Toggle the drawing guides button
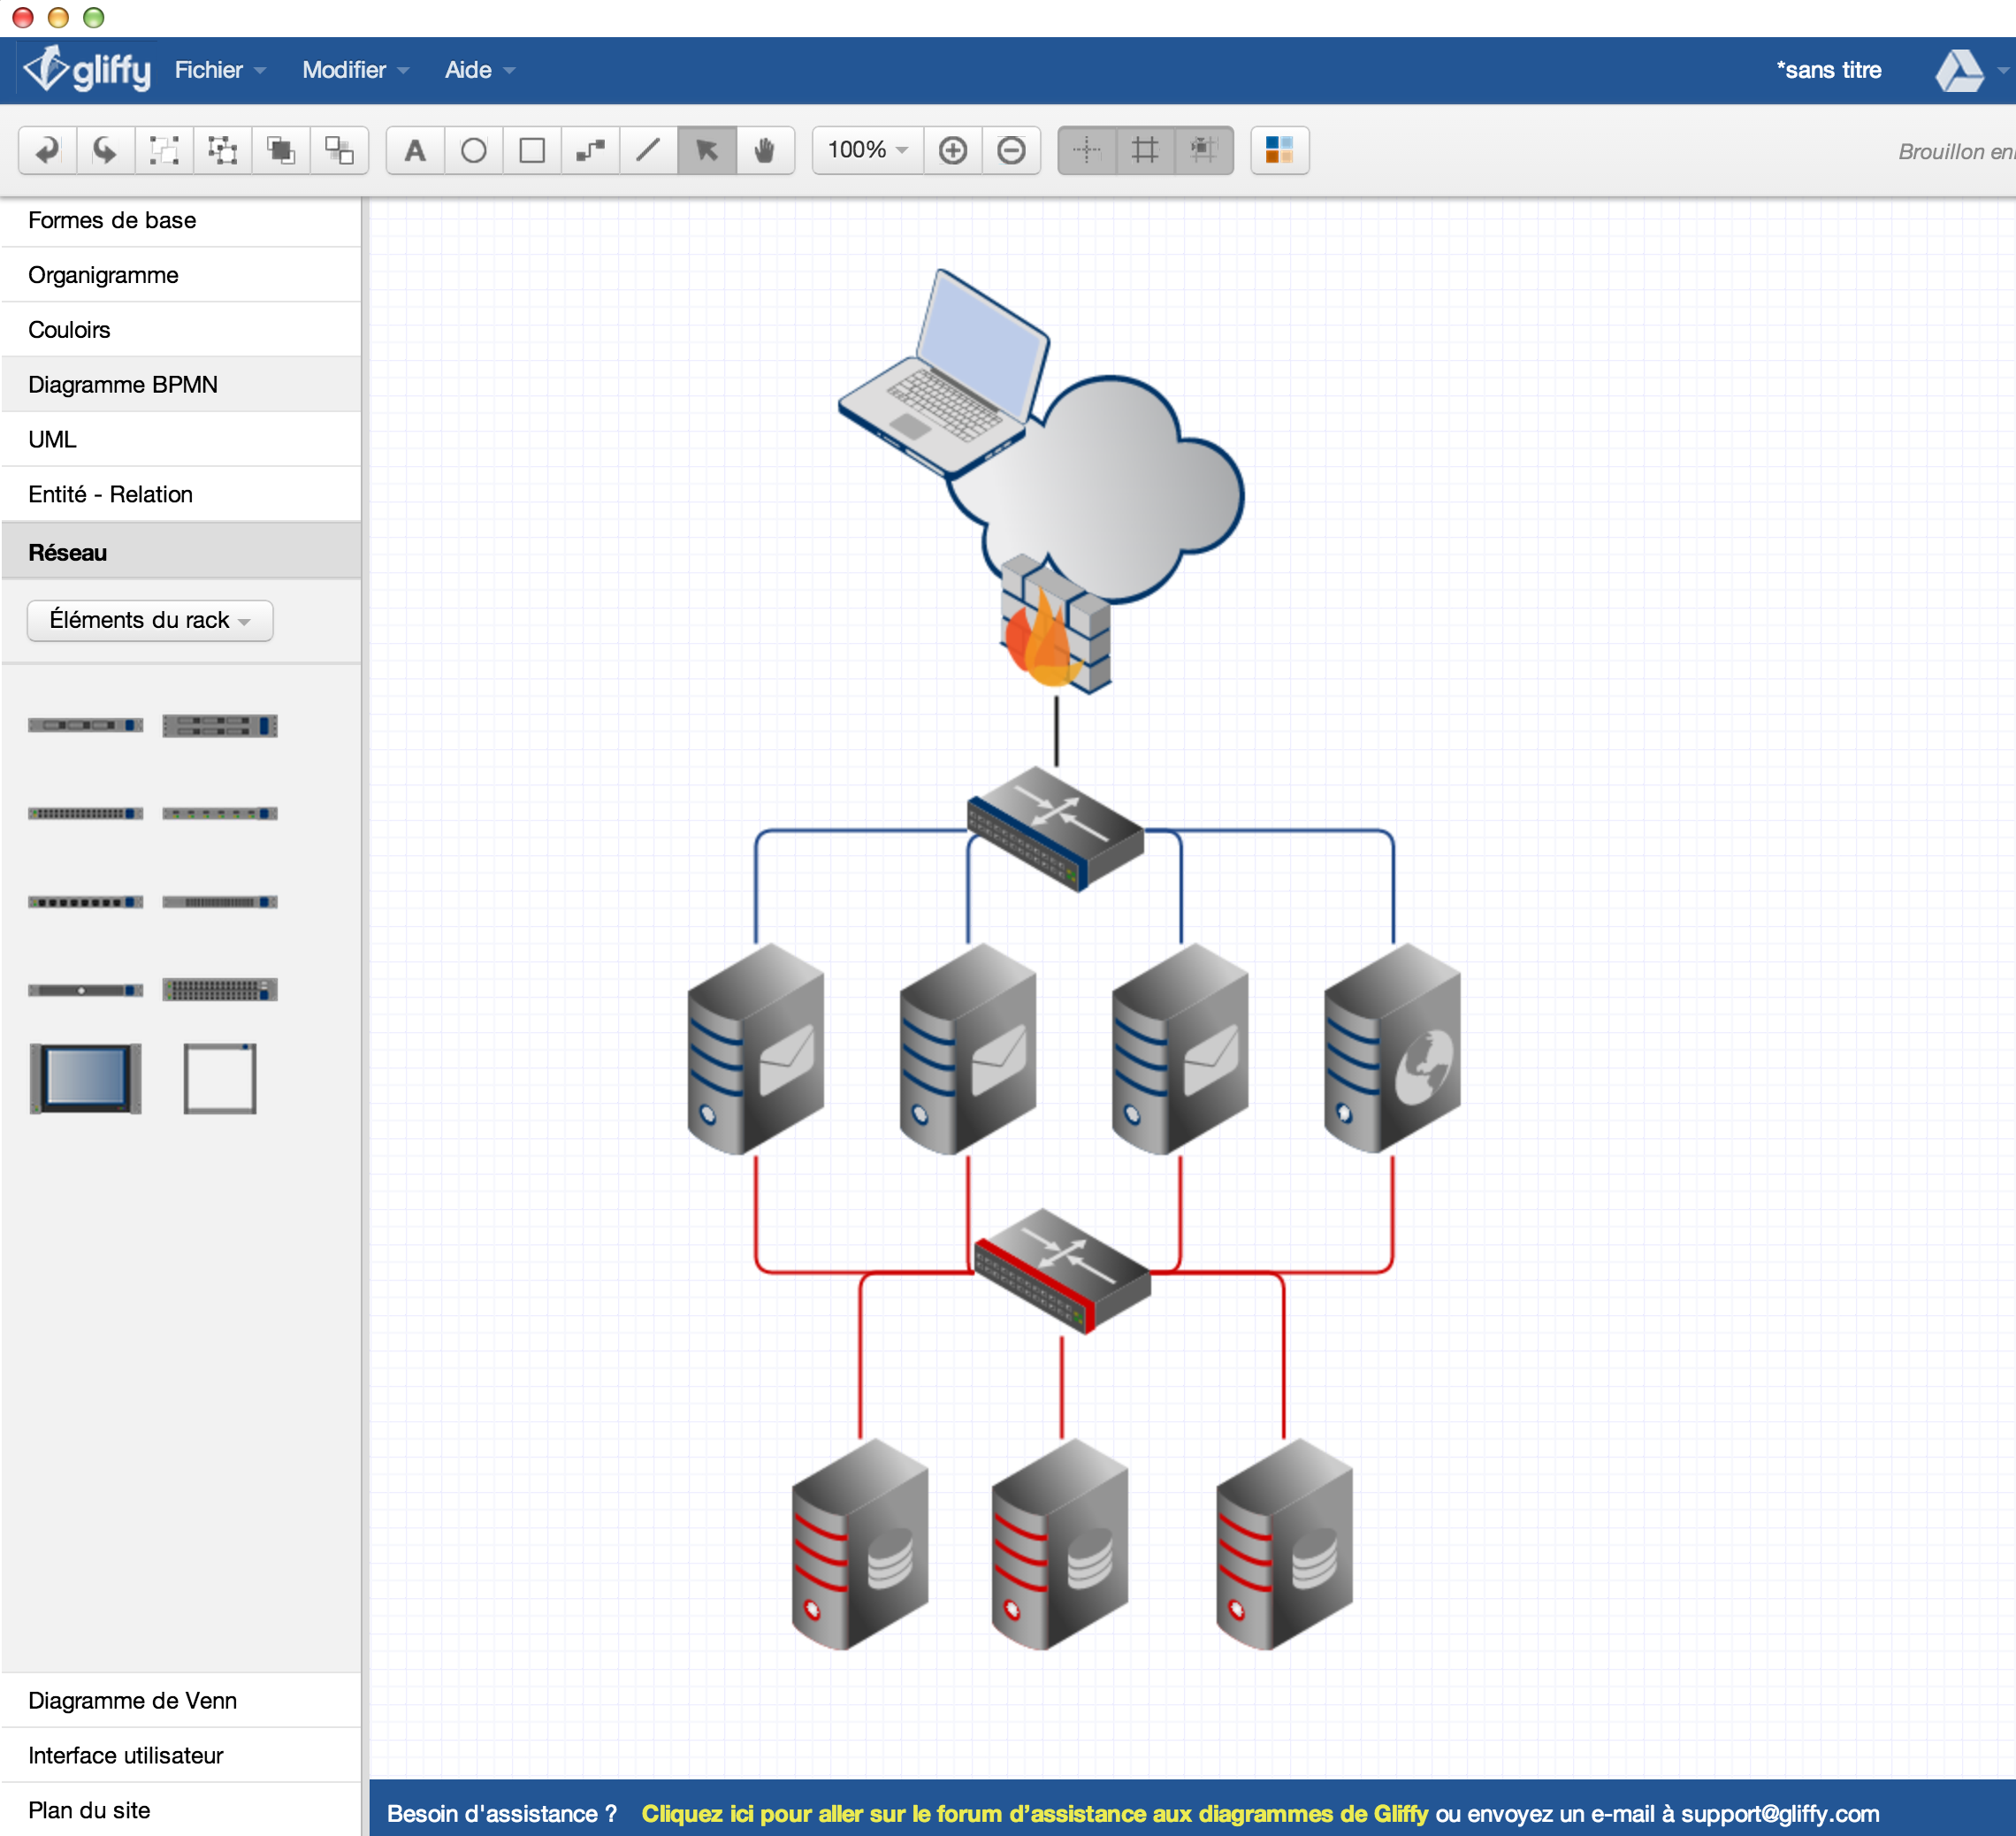Screen dimensions: 2016x1836 pyautogui.click(x=1087, y=151)
